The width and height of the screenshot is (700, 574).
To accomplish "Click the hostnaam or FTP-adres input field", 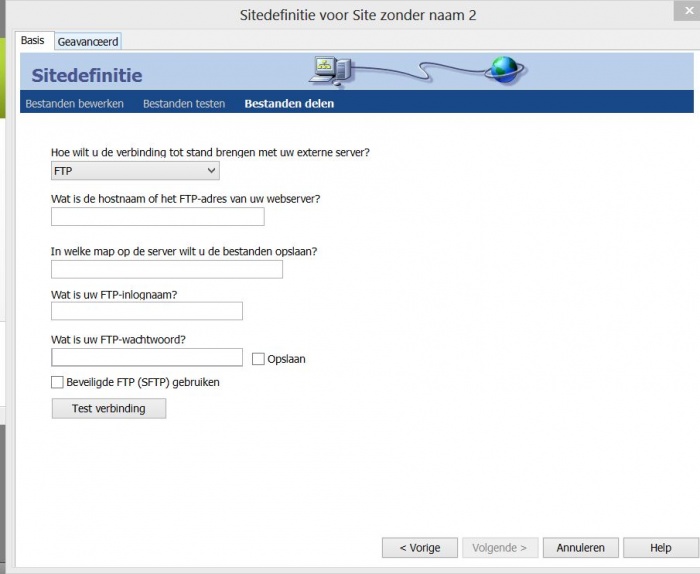I will [158, 217].
